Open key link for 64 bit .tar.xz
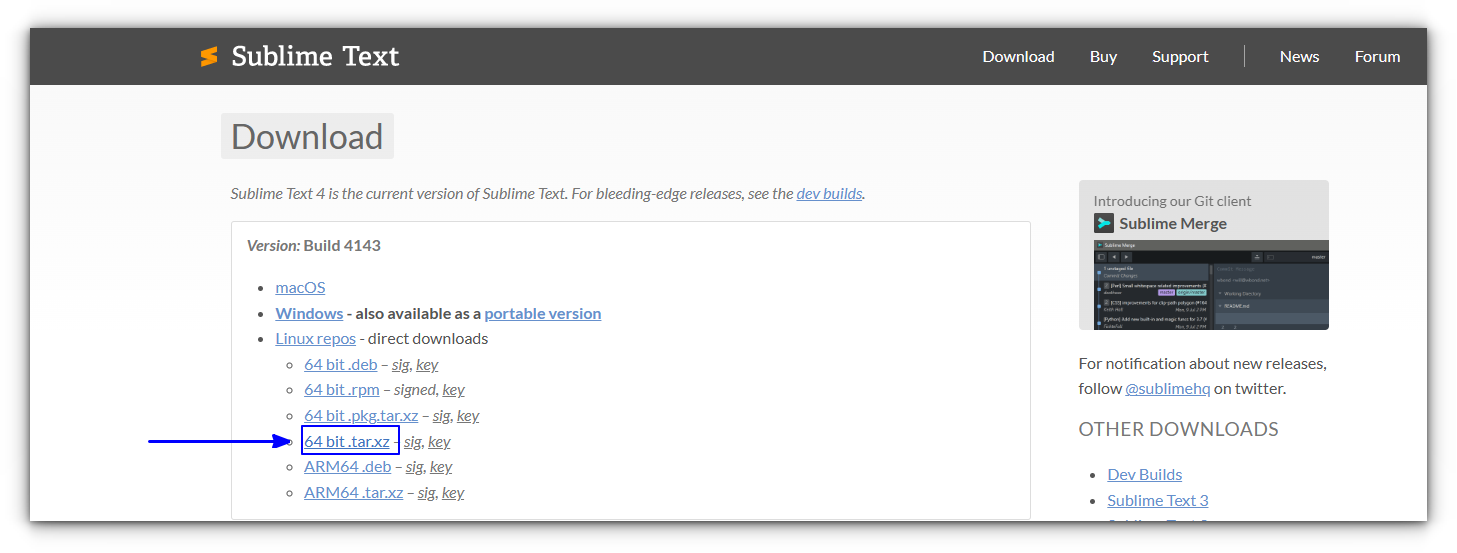 pyautogui.click(x=439, y=441)
